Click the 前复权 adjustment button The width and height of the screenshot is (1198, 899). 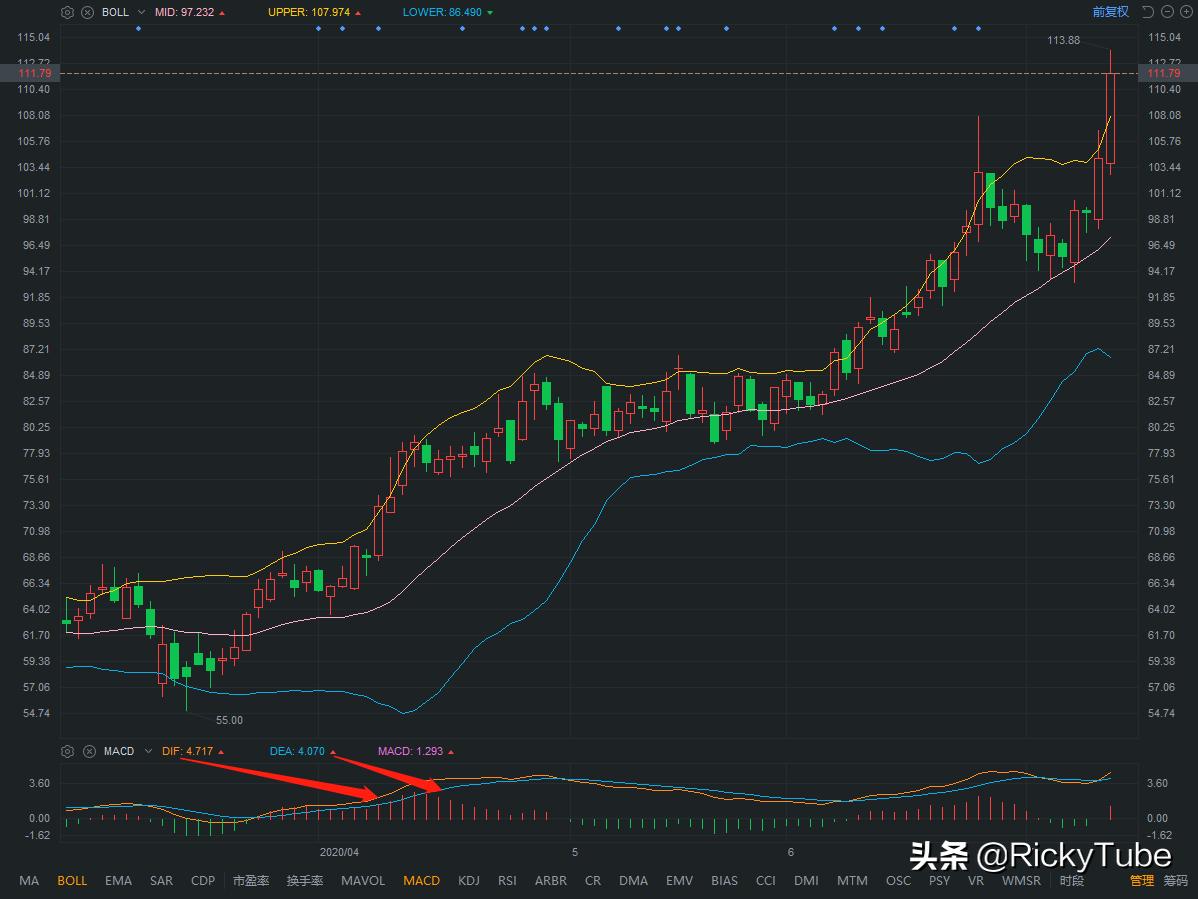point(1108,11)
